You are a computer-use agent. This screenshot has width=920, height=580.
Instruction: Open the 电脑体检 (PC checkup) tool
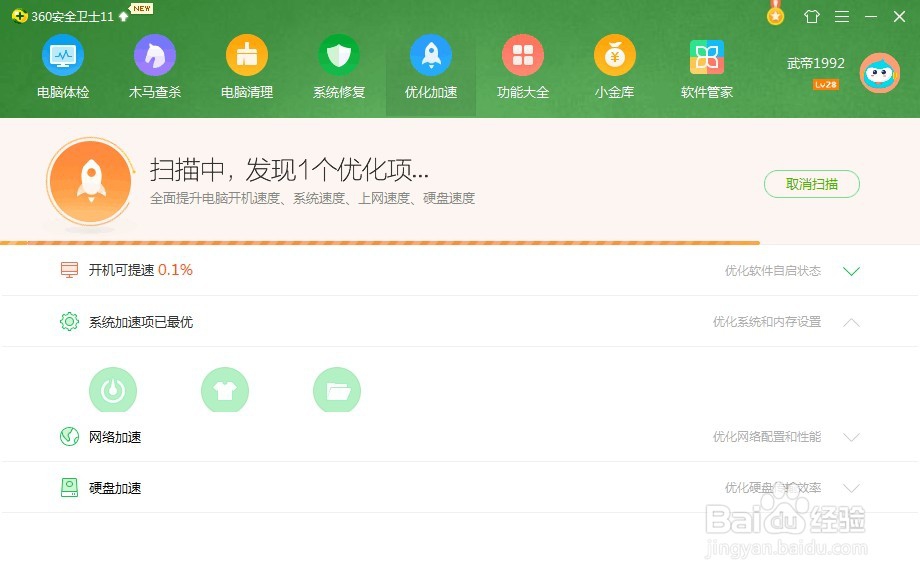(x=62, y=65)
